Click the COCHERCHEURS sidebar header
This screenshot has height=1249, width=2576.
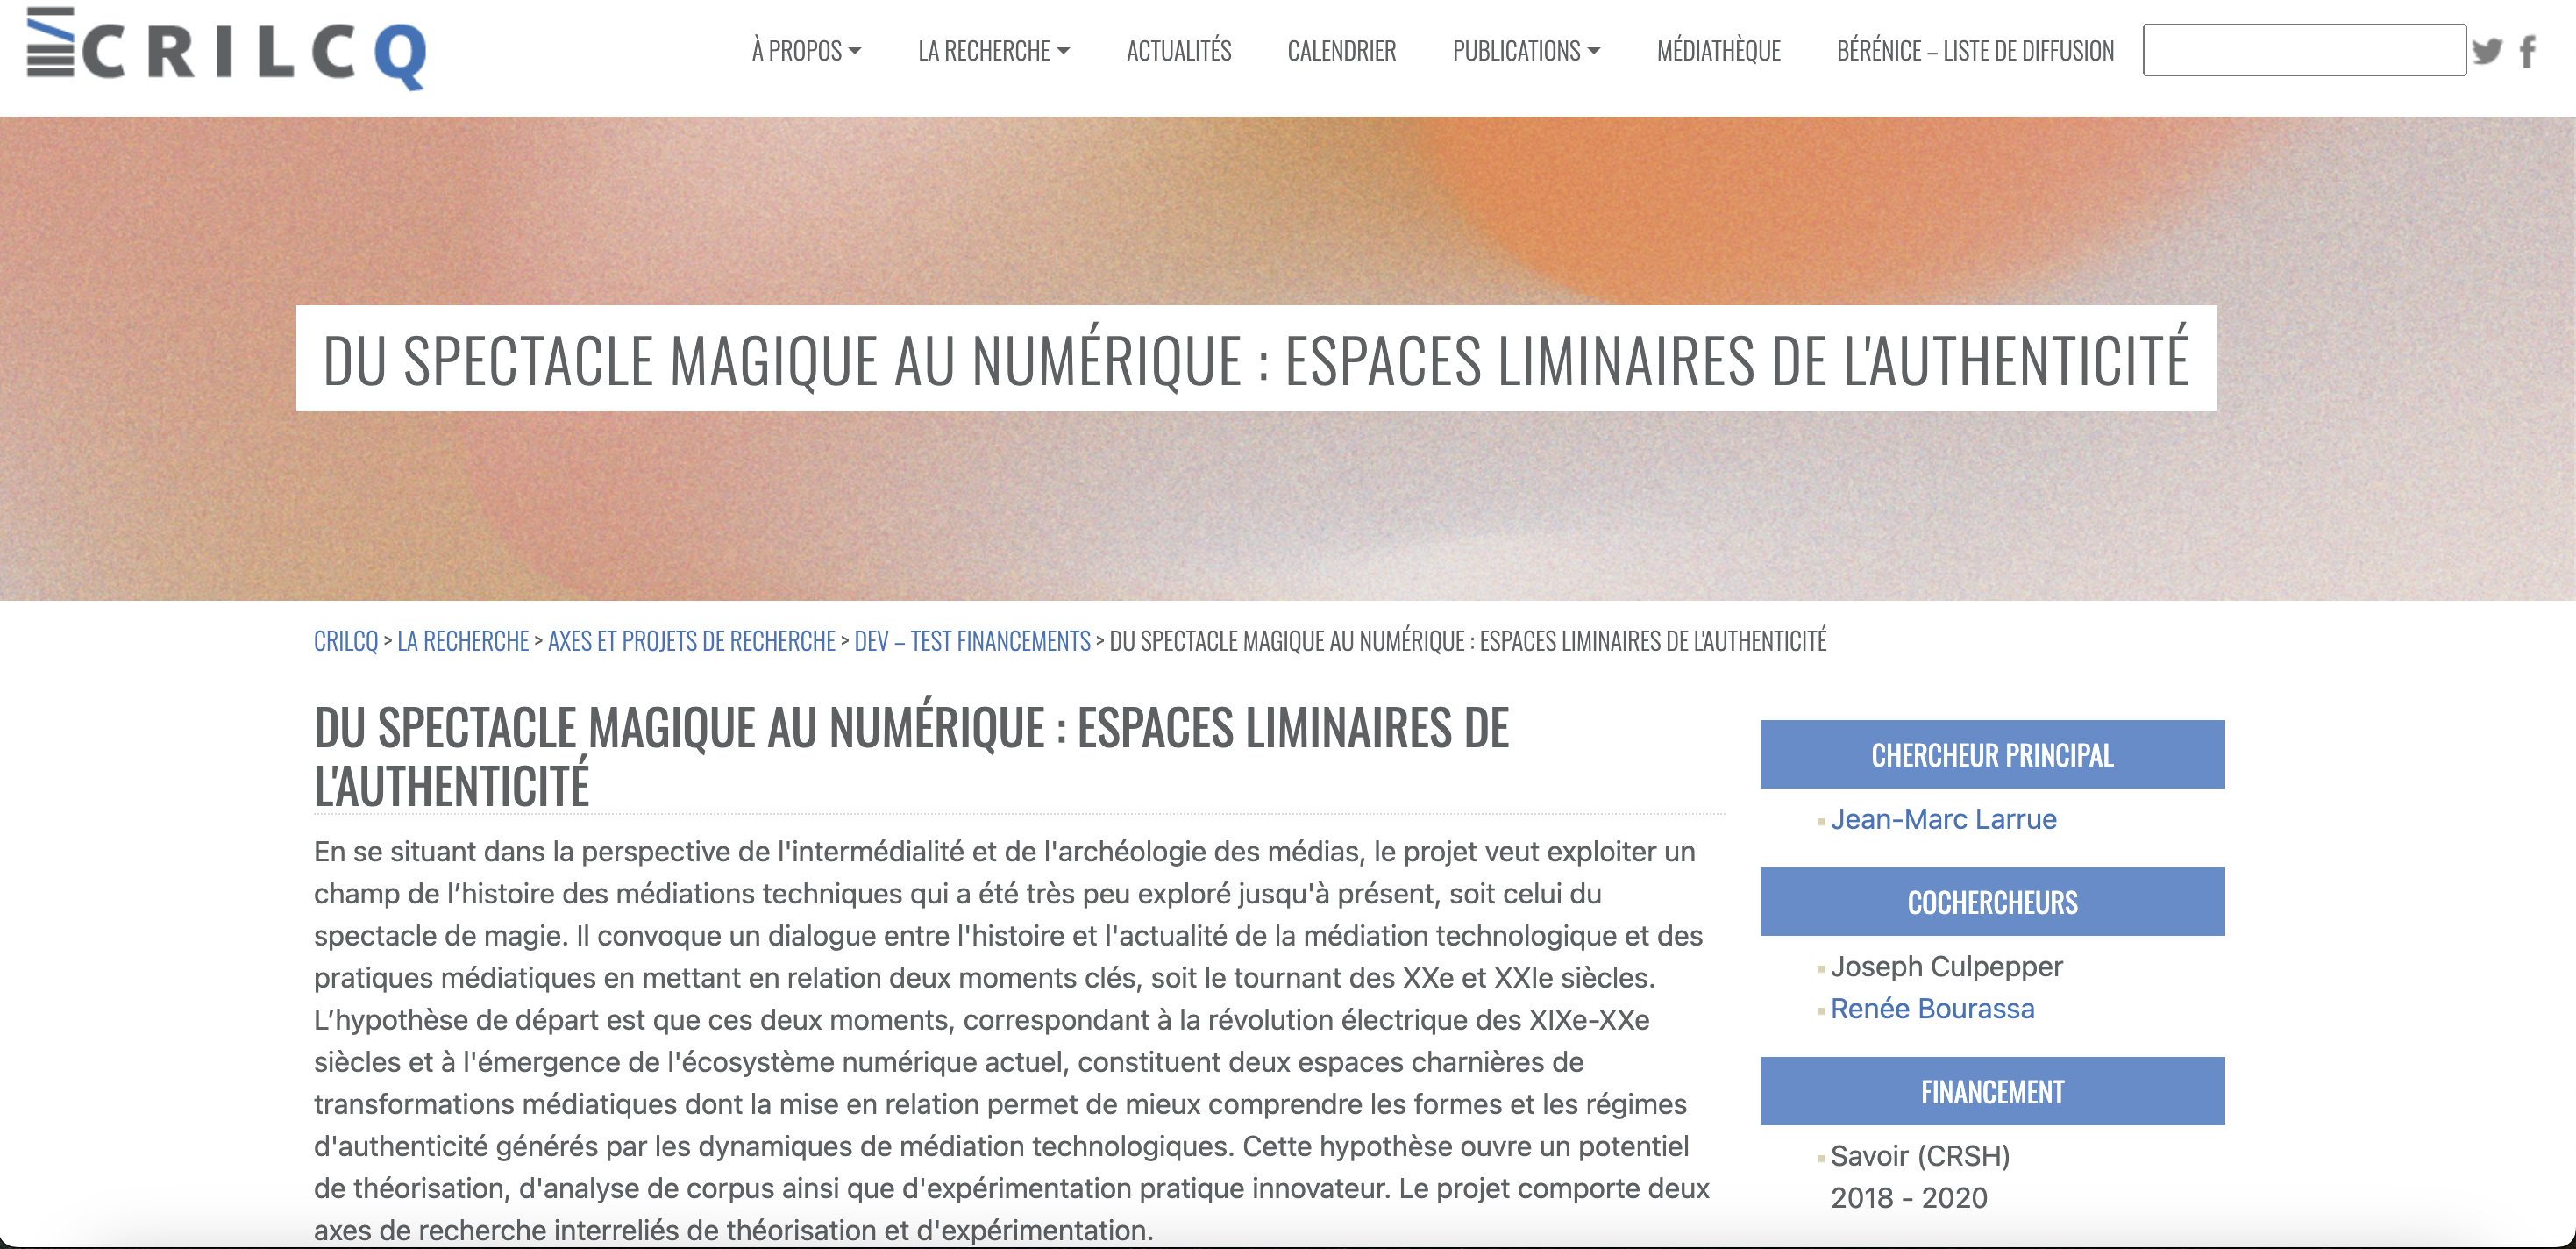(x=1992, y=902)
